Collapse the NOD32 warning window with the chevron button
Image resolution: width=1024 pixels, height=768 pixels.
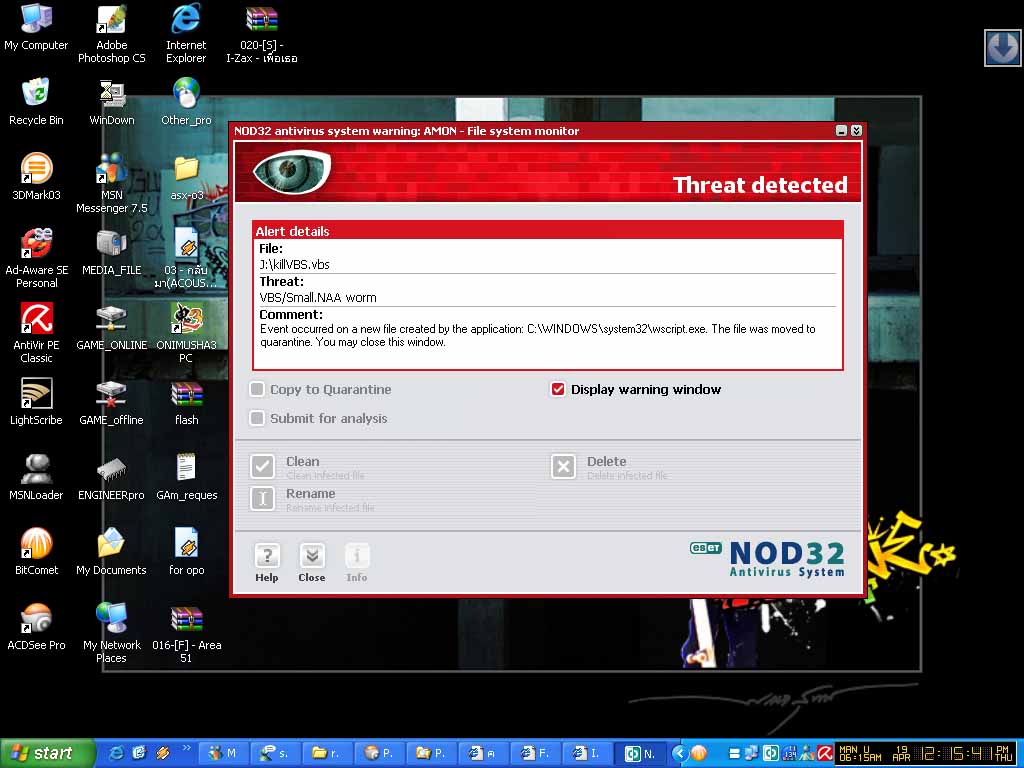[x=856, y=131]
